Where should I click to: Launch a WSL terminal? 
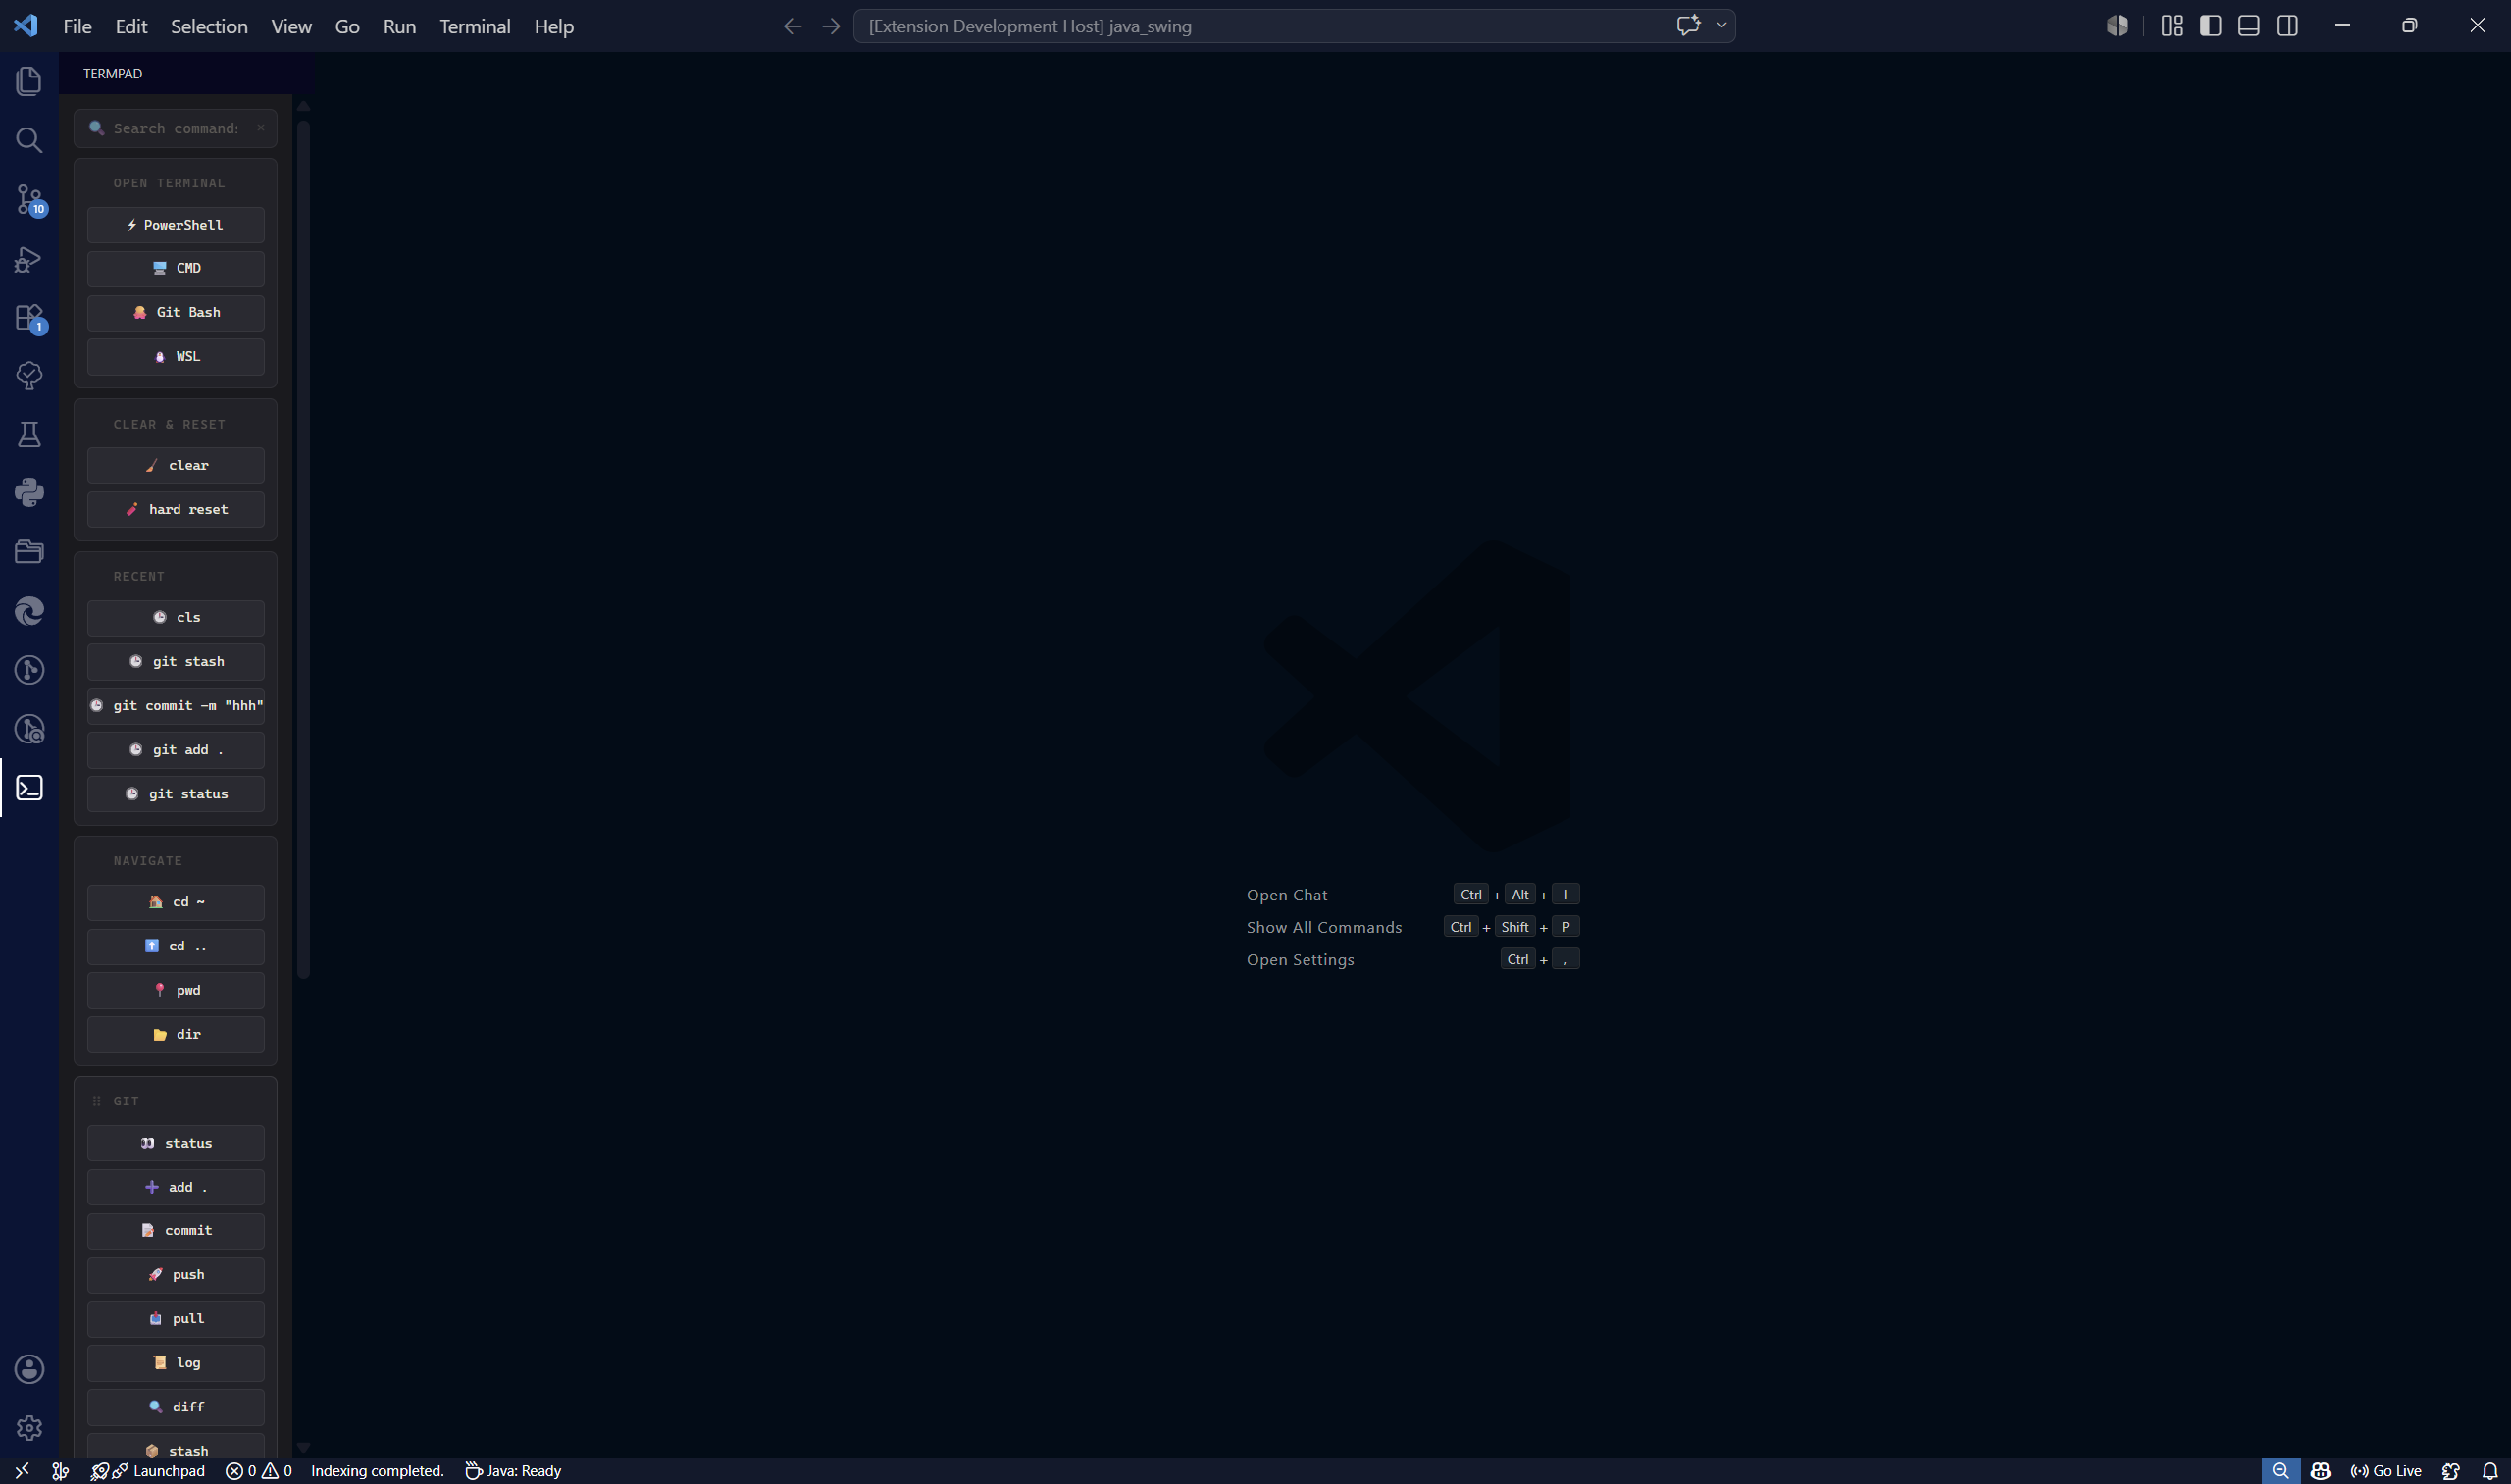coord(175,356)
